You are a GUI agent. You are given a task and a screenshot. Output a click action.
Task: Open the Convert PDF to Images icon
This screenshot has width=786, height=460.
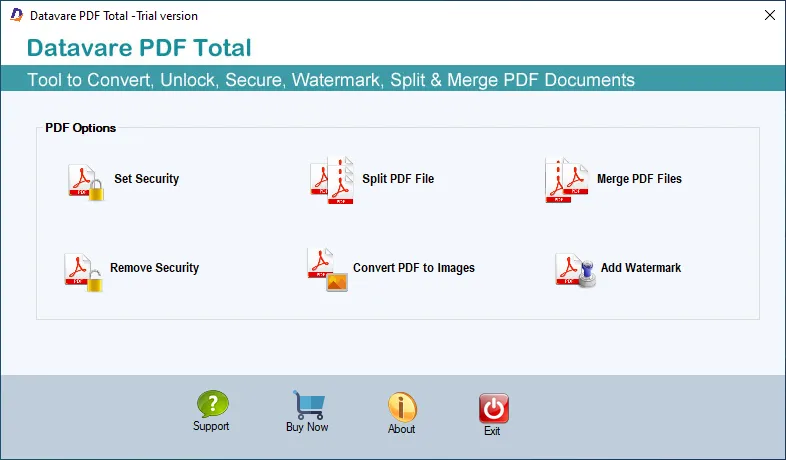point(328,270)
